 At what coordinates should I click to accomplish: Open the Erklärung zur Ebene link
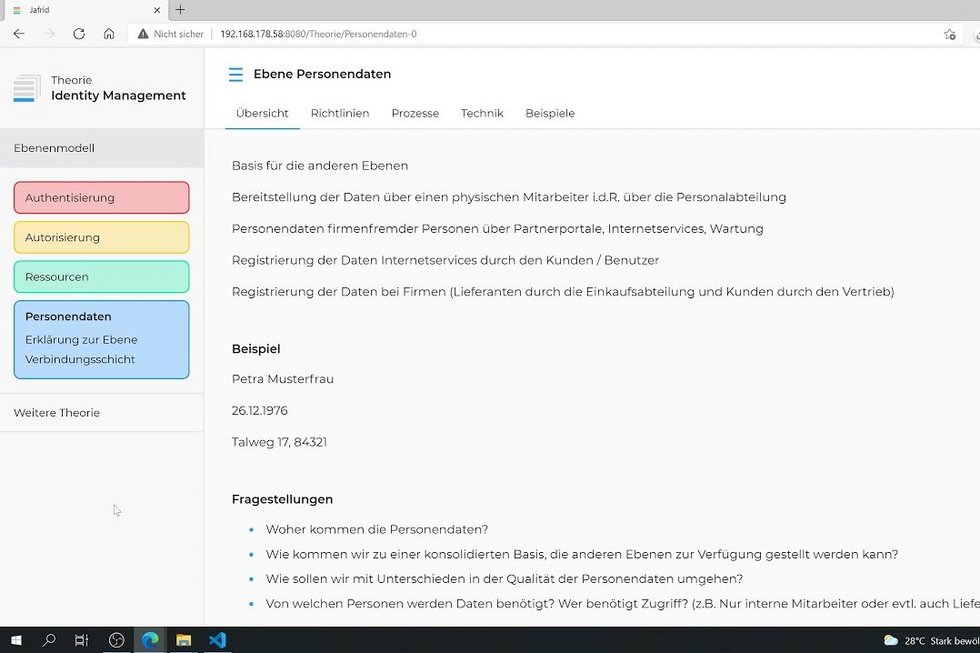pyautogui.click(x=81, y=340)
